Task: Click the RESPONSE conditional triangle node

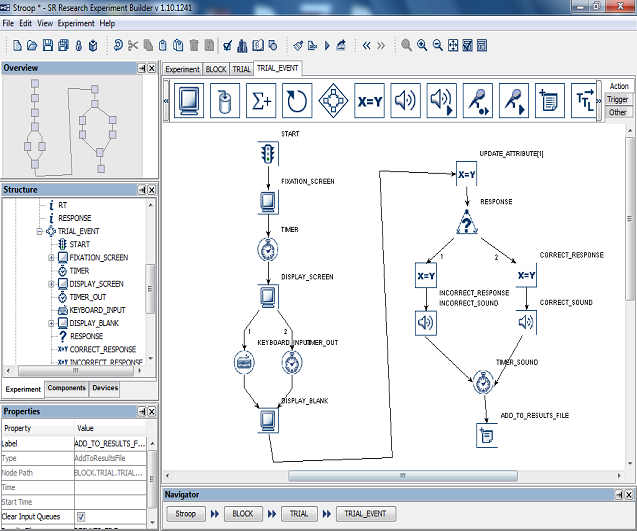Action: [x=467, y=222]
